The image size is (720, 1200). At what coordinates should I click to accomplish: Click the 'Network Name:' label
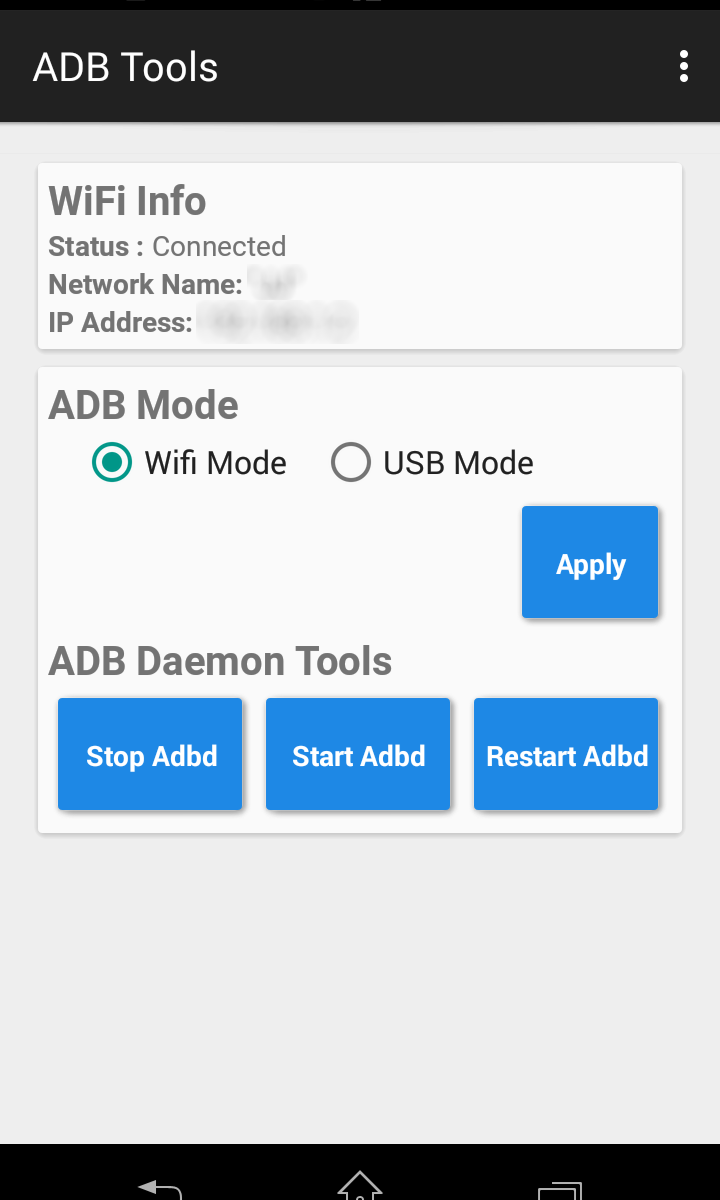pos(145,285)
